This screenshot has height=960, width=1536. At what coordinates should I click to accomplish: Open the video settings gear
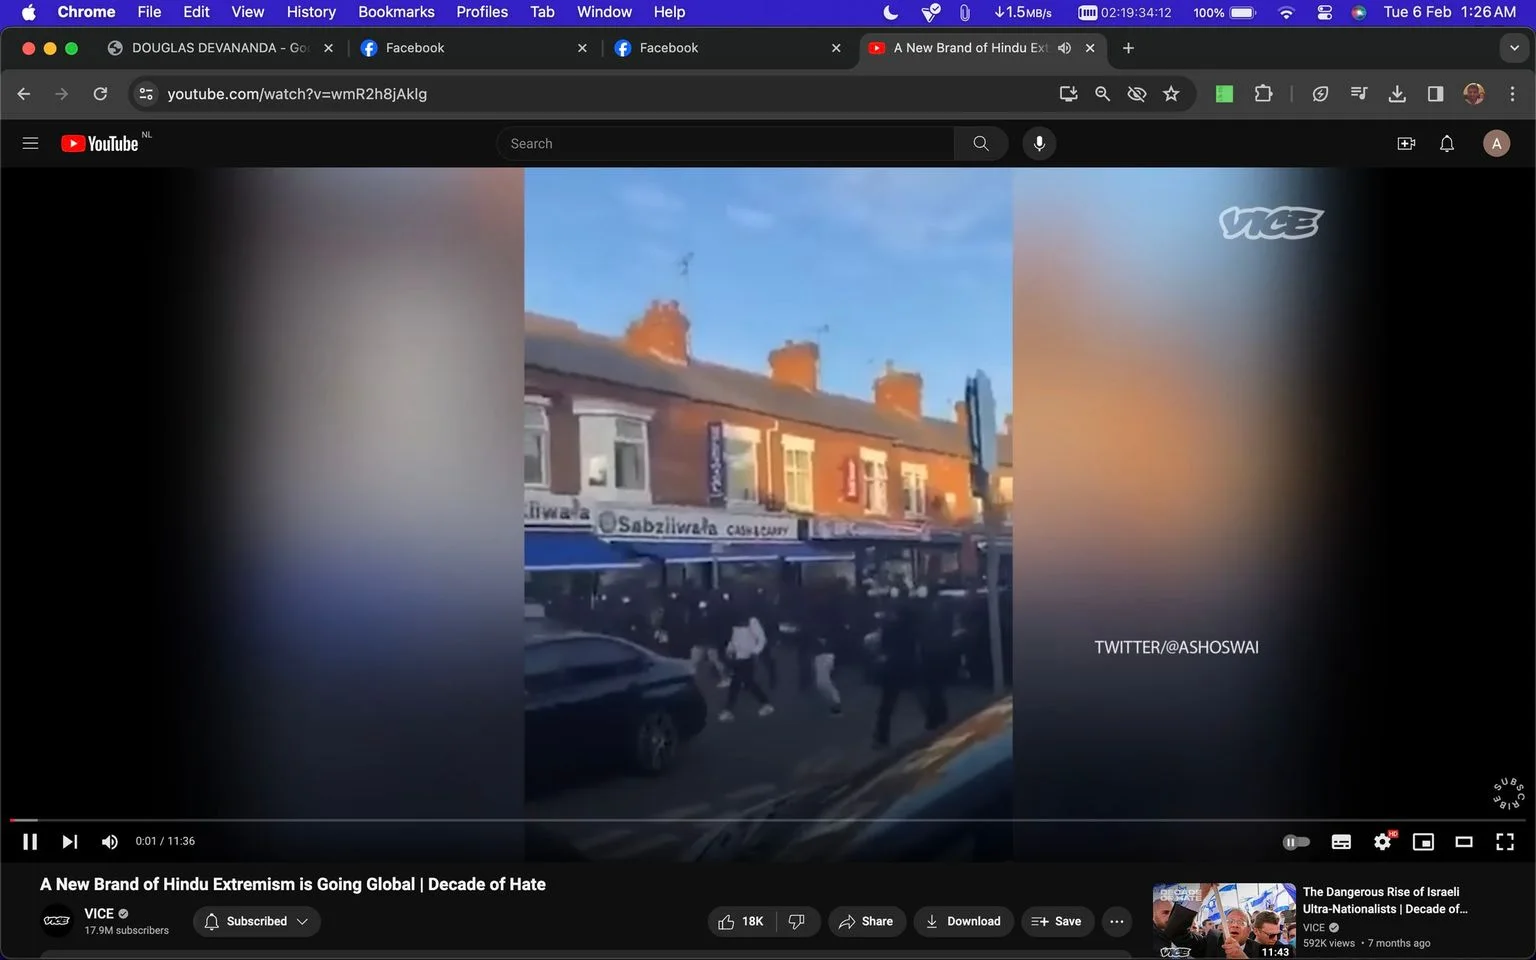coord(1383,842)
